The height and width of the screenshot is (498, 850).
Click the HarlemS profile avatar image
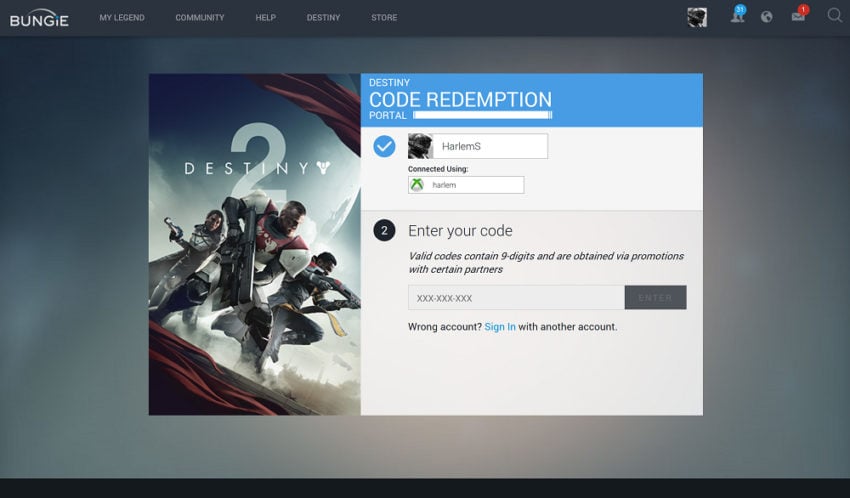tap(420, 146)
